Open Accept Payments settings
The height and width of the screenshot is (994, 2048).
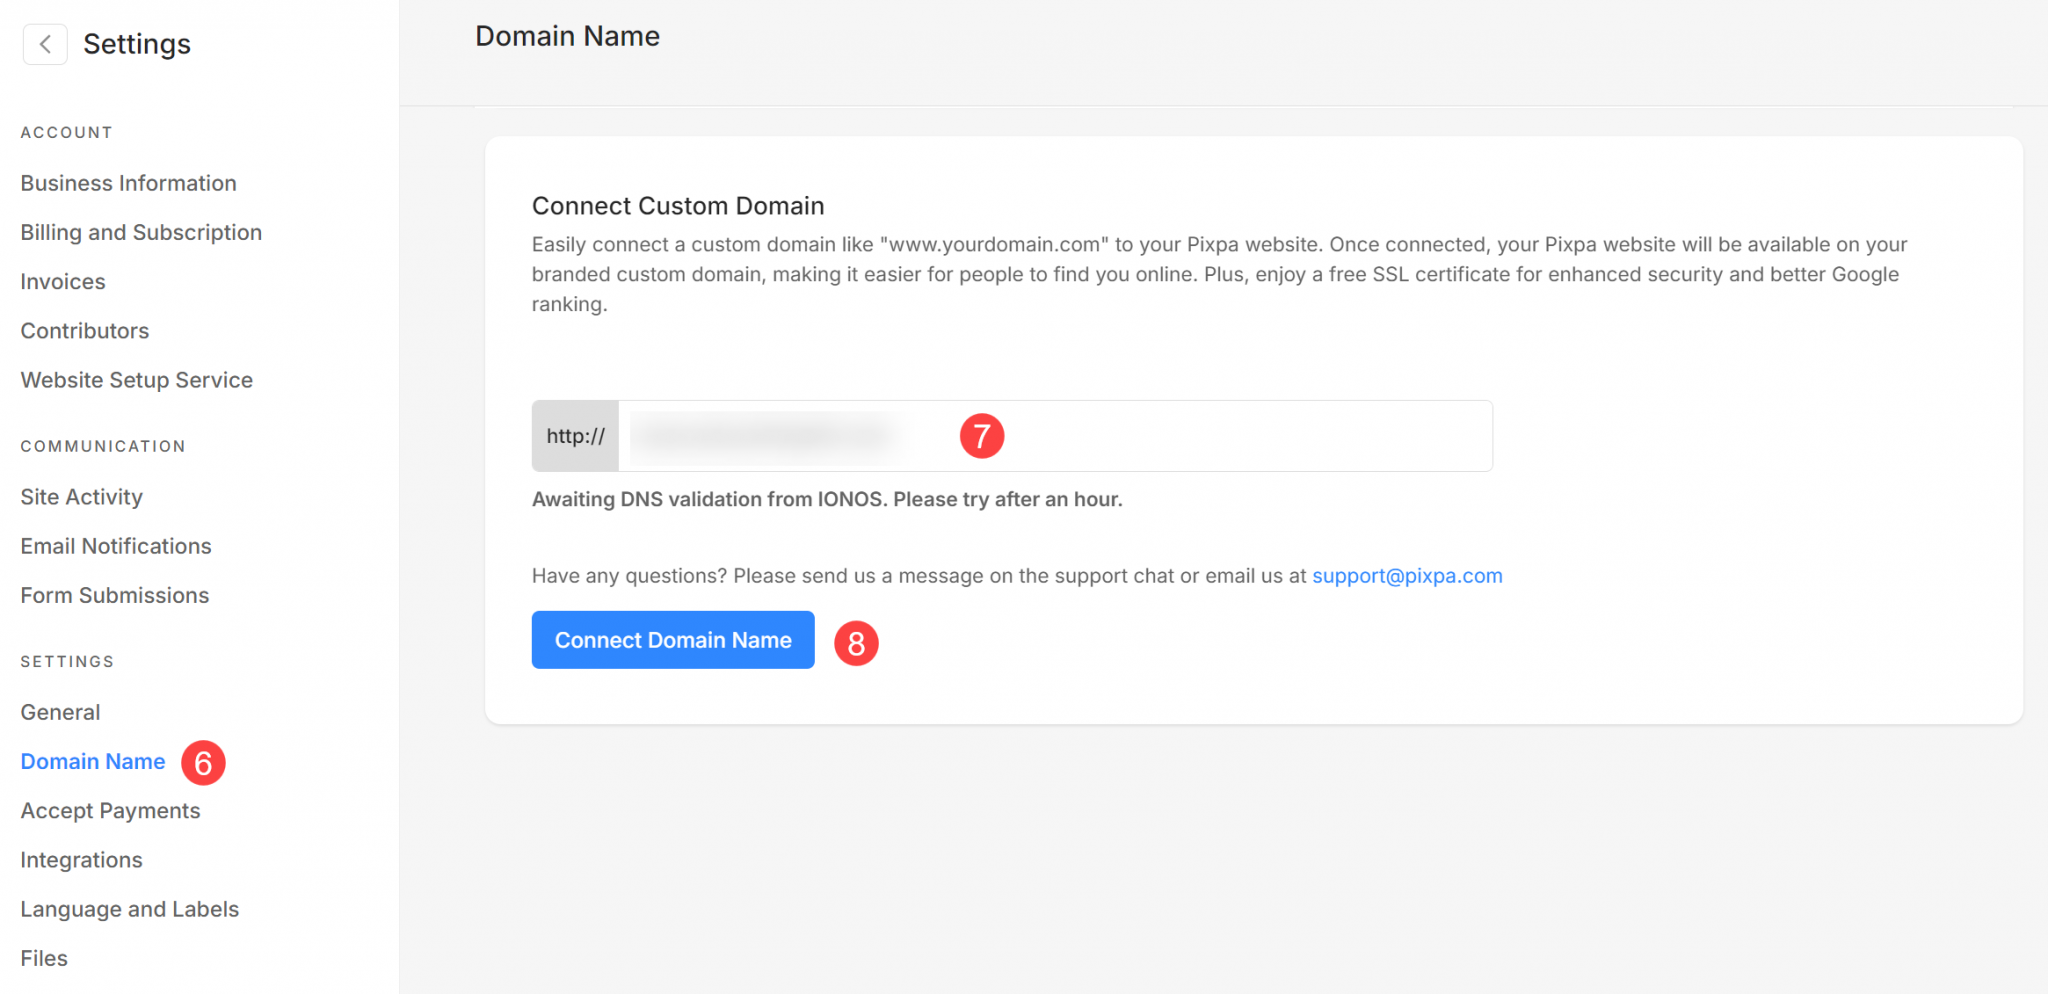tap(110, 810)
